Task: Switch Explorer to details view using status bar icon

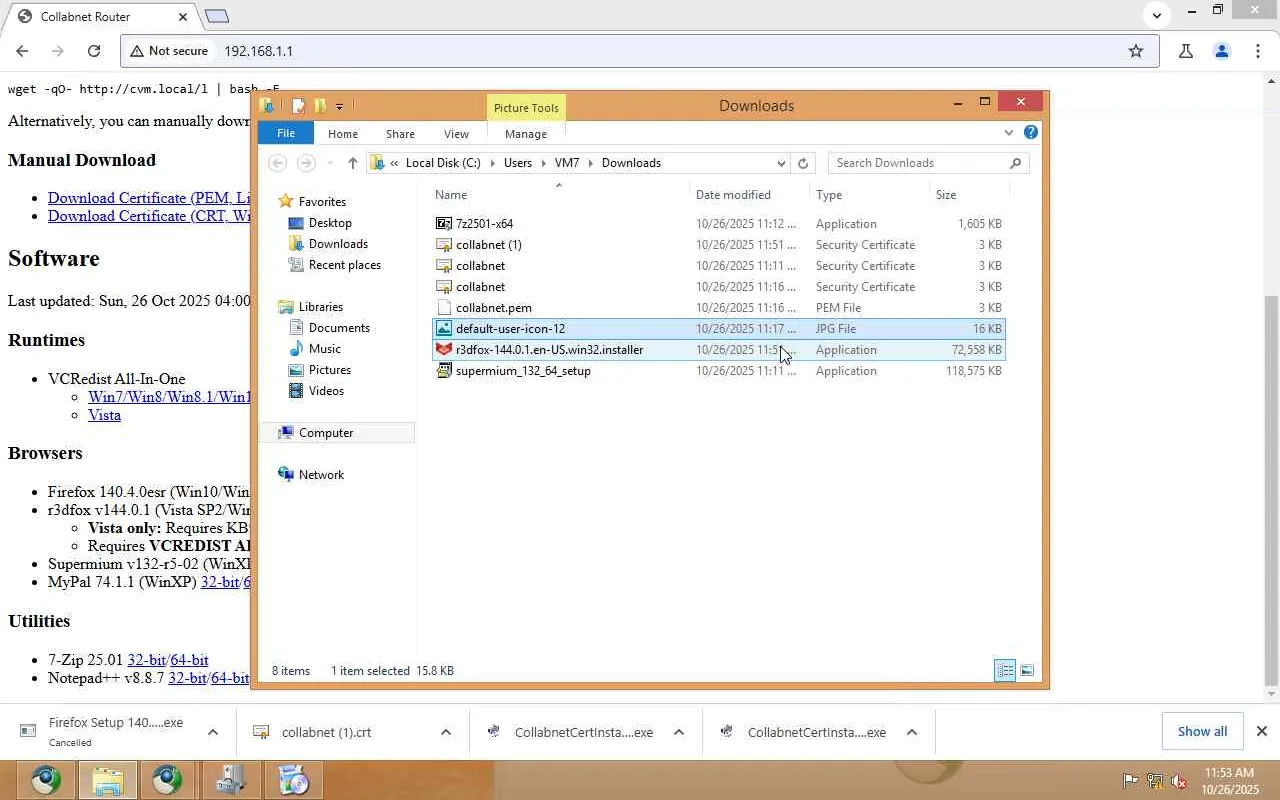Action: 1005,671
